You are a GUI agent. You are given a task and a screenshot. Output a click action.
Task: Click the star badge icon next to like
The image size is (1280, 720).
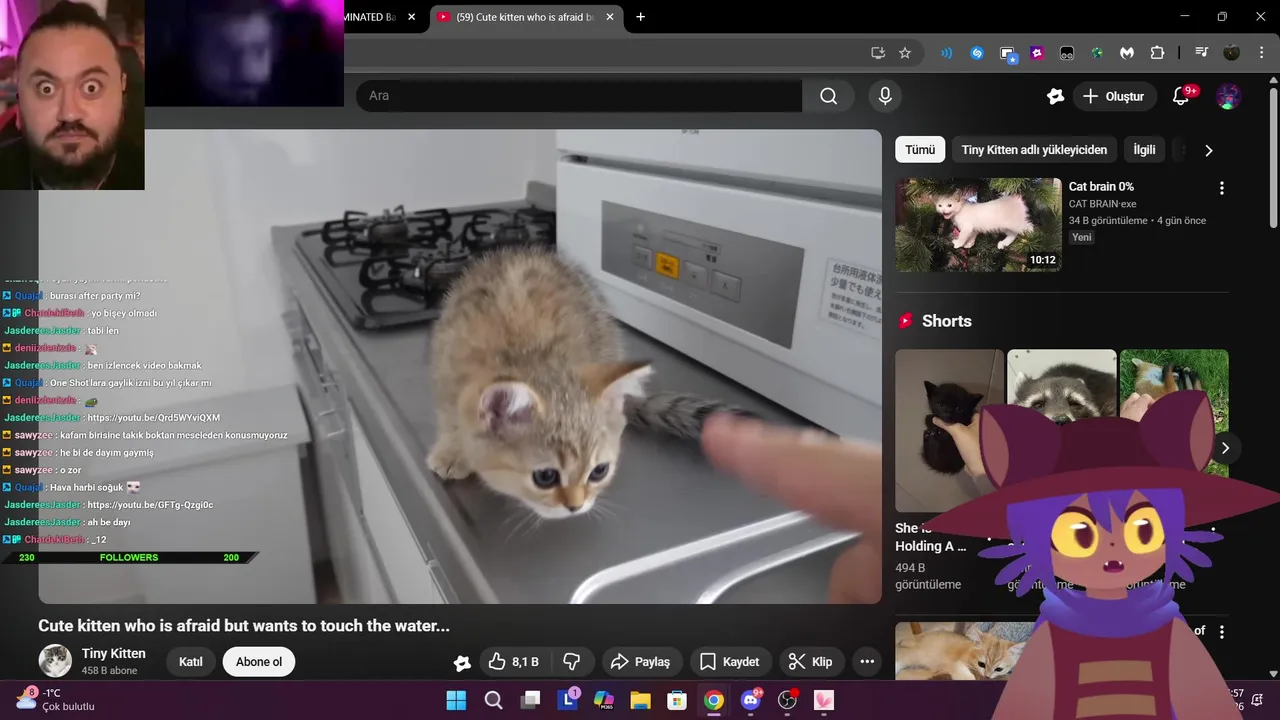click(462, 662)
